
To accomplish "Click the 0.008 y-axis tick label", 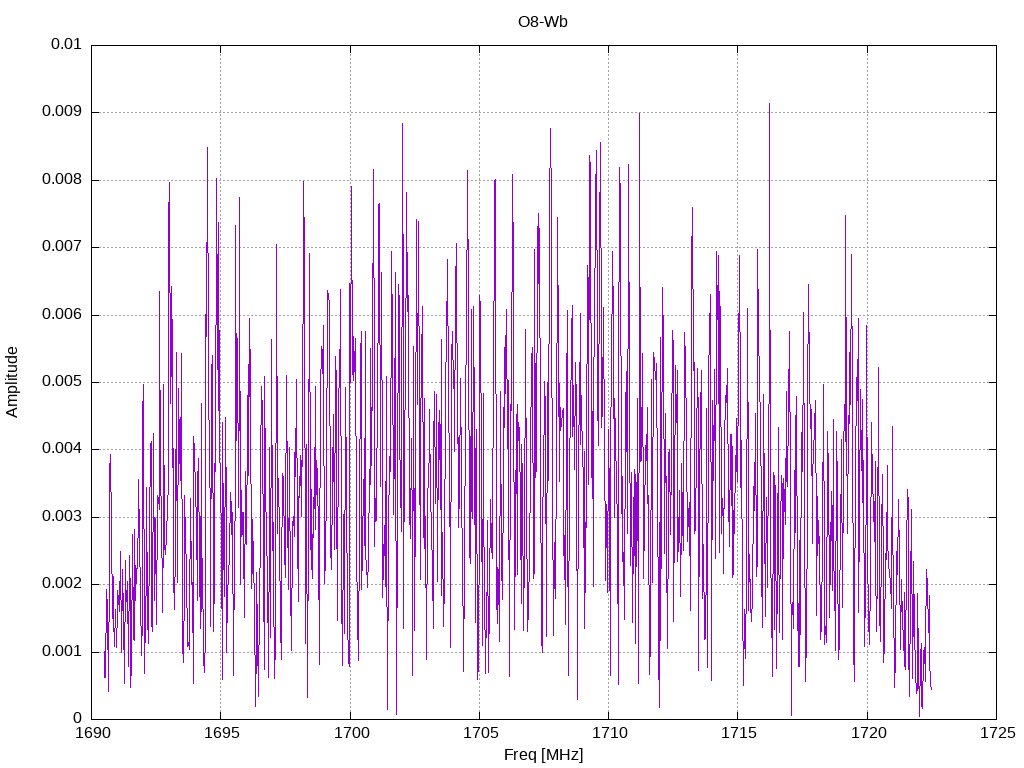I will [62, 179].
